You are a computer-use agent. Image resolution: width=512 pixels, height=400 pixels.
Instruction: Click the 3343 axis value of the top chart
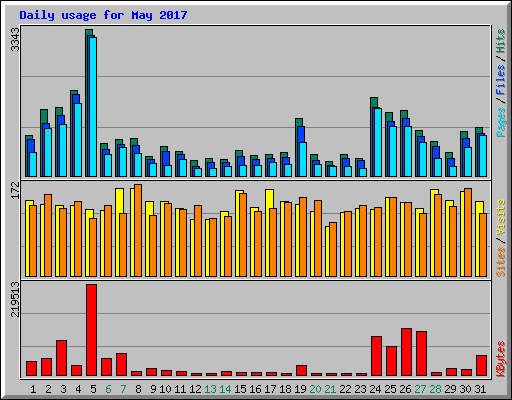[x=15, y=39]
